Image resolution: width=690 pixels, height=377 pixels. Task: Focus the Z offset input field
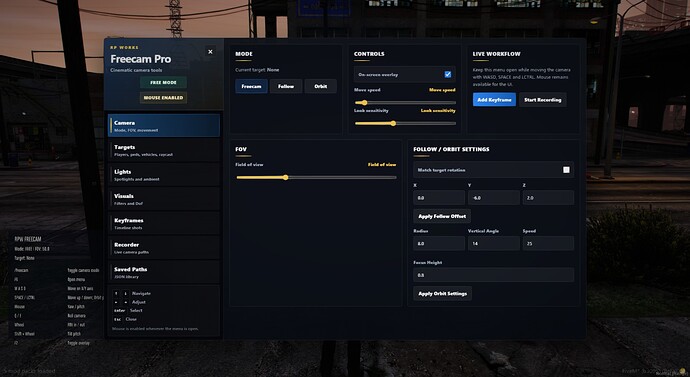[548, 198]
